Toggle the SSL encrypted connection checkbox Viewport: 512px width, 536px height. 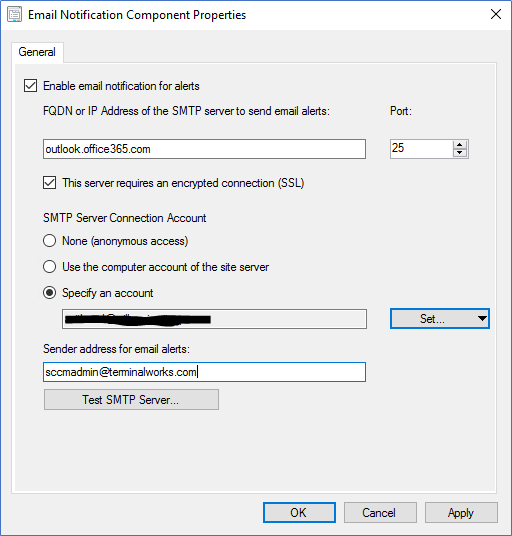click(50, 183)
